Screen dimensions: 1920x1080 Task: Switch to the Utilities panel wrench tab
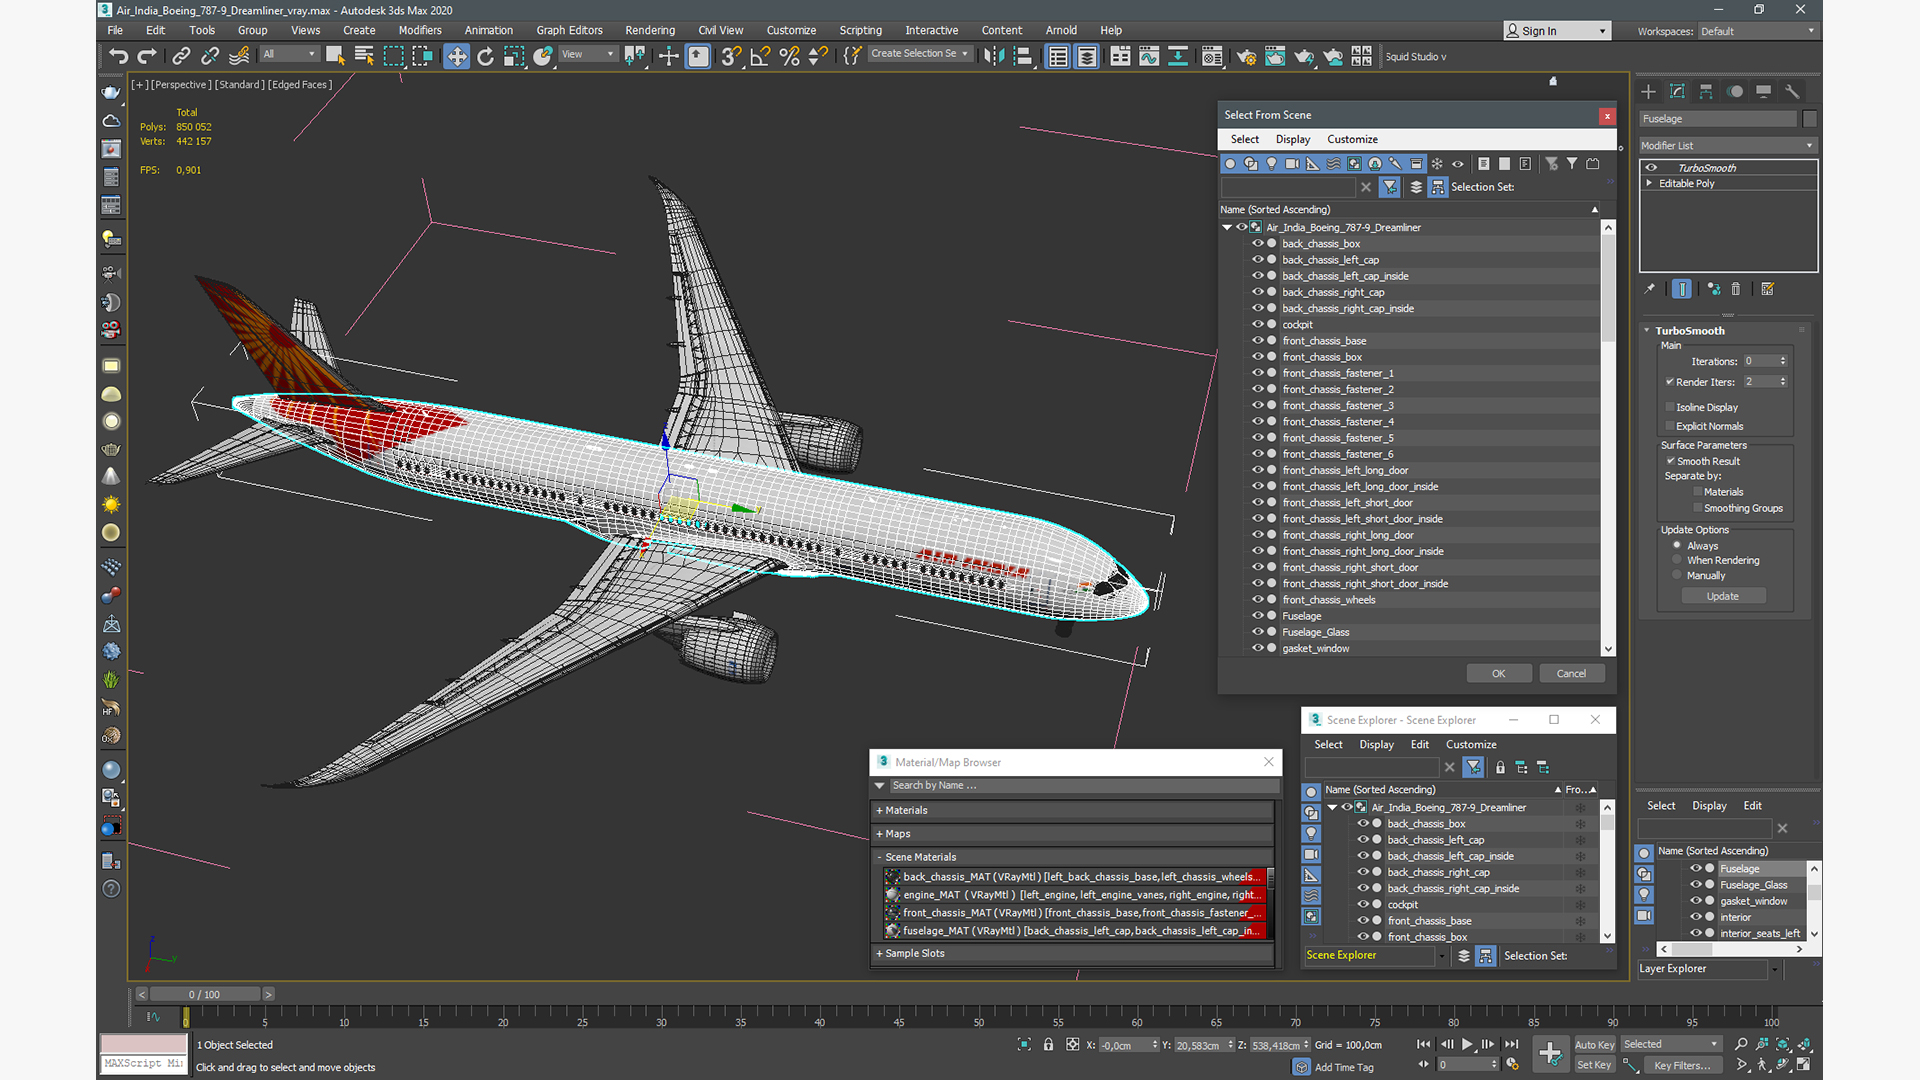(x=1792, y=91)
